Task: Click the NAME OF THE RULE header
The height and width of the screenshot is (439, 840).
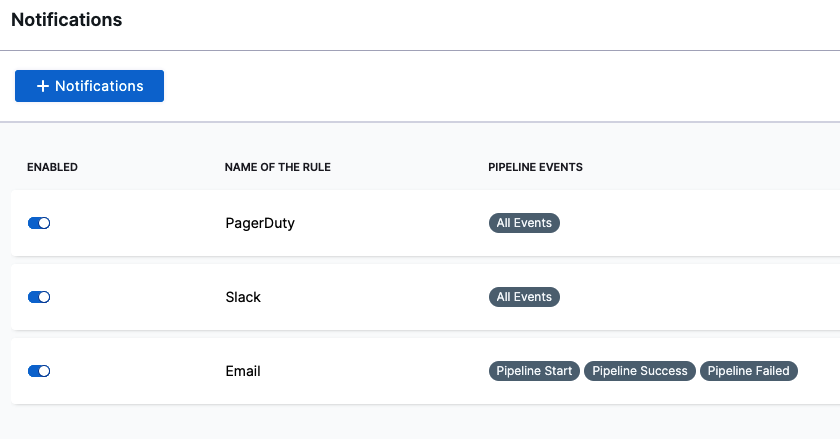Action: click(x=277, y=167)
